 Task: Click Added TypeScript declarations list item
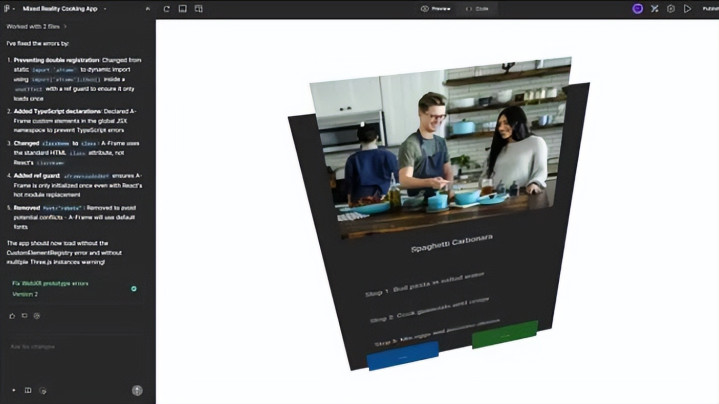point(74,121)
